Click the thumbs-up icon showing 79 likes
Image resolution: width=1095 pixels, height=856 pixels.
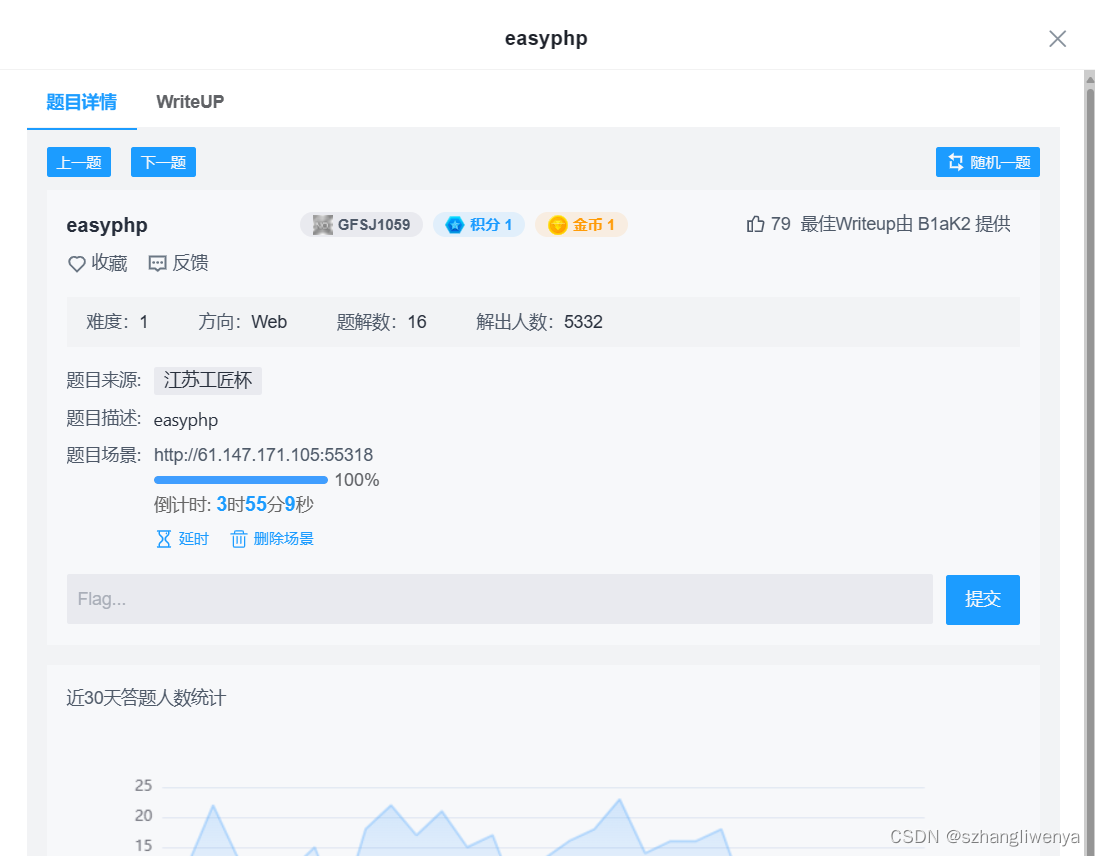click(x=756, y=223)
